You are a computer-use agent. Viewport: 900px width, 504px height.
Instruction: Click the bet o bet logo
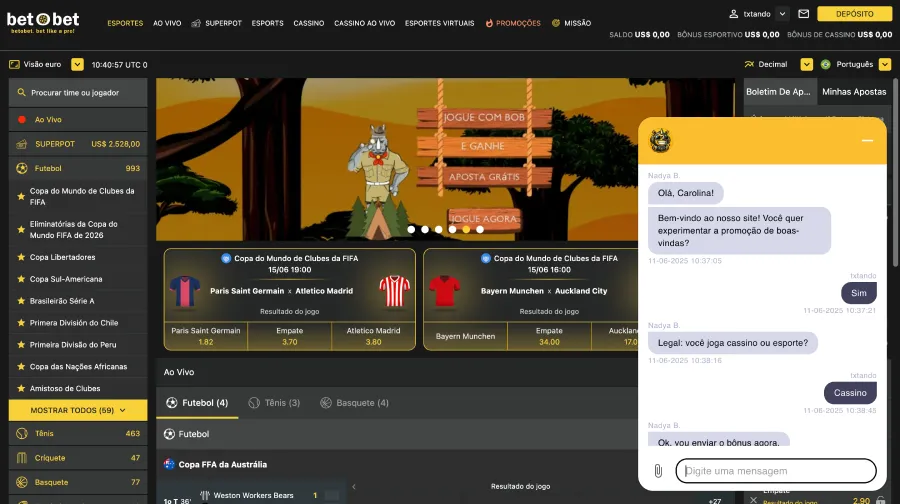[43, 22]
